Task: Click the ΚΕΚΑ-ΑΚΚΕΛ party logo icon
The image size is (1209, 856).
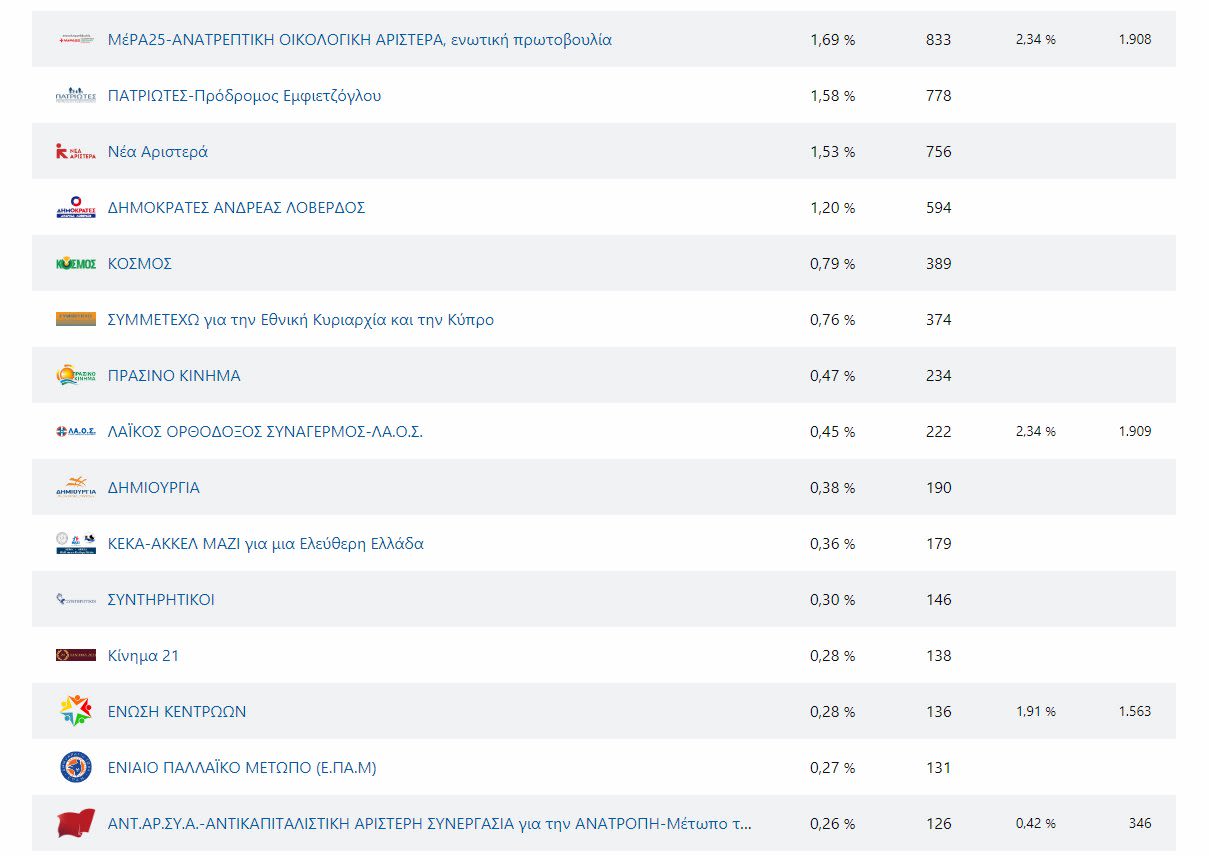Action: pos(76,544)
